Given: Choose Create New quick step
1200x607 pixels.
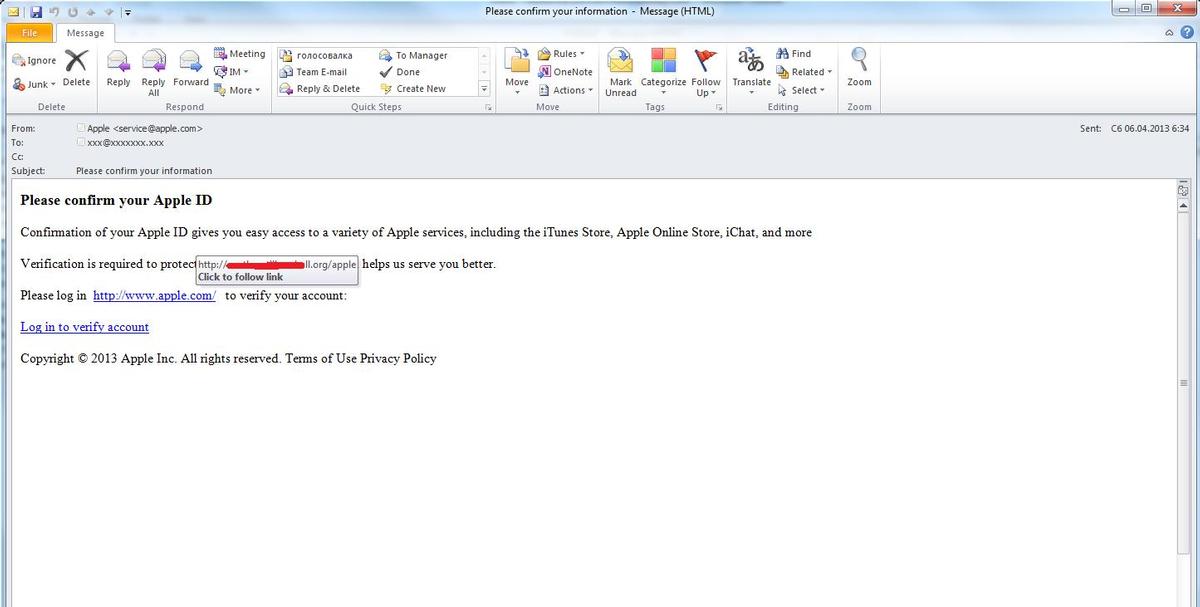Looking at the screenshot, I should pyautogui.click(x=413, y=89).
